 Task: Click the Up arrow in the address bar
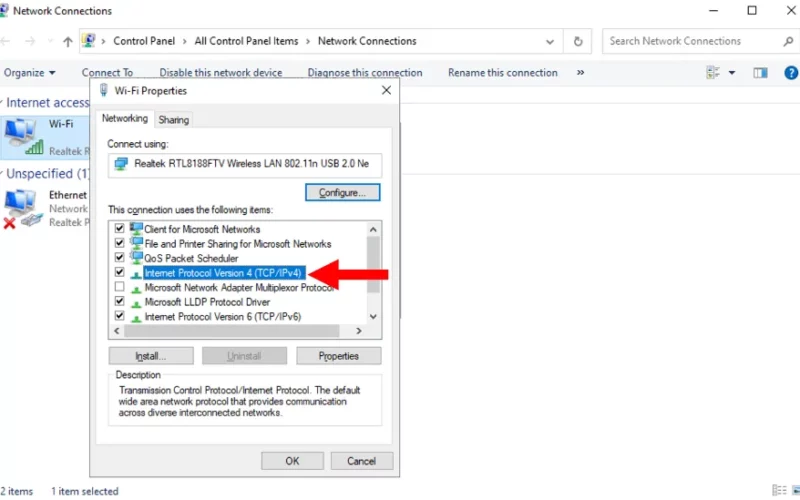[x=68, y=41]
